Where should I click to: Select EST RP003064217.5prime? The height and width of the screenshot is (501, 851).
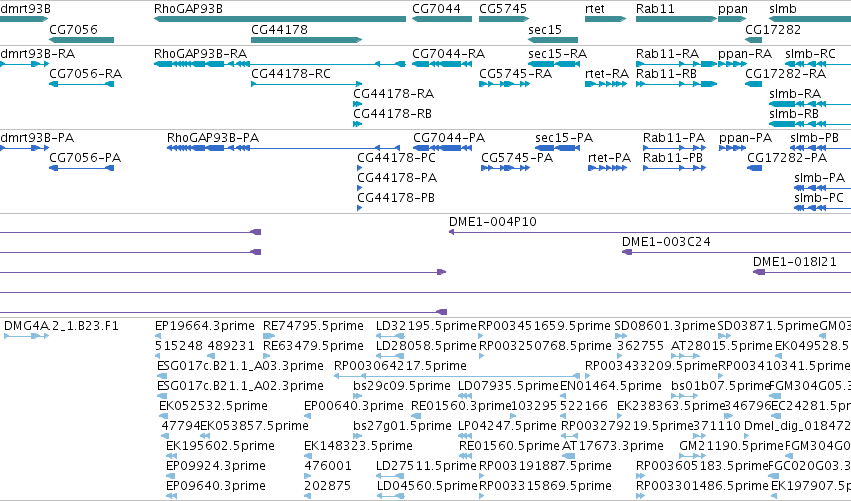[459, 376]
